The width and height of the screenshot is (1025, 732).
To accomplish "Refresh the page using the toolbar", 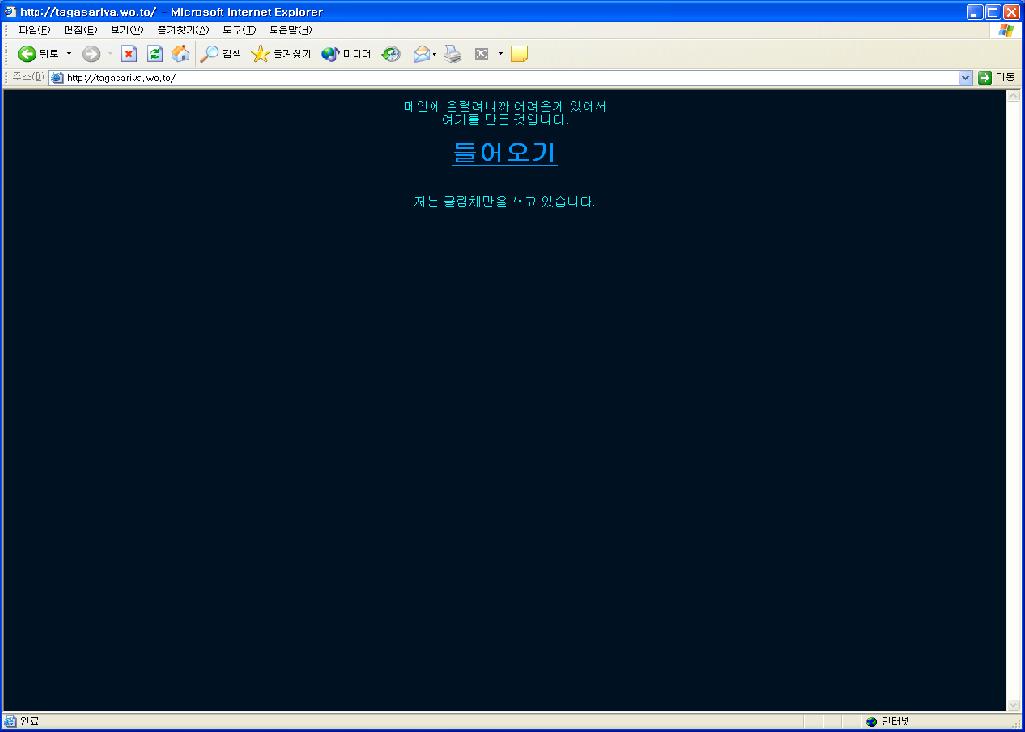I will (155, 54).
